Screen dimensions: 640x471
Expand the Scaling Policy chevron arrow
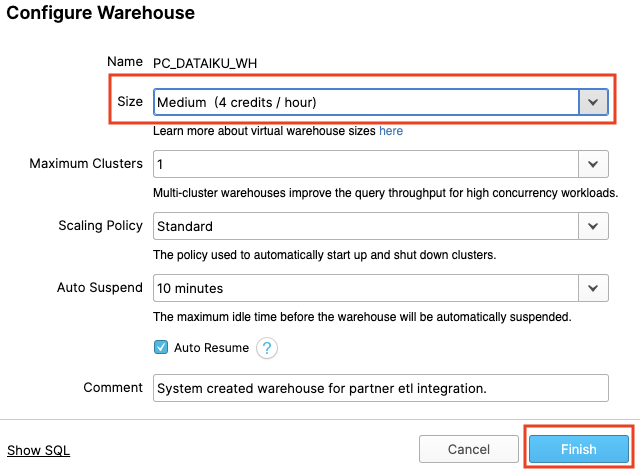click(593, 226)
